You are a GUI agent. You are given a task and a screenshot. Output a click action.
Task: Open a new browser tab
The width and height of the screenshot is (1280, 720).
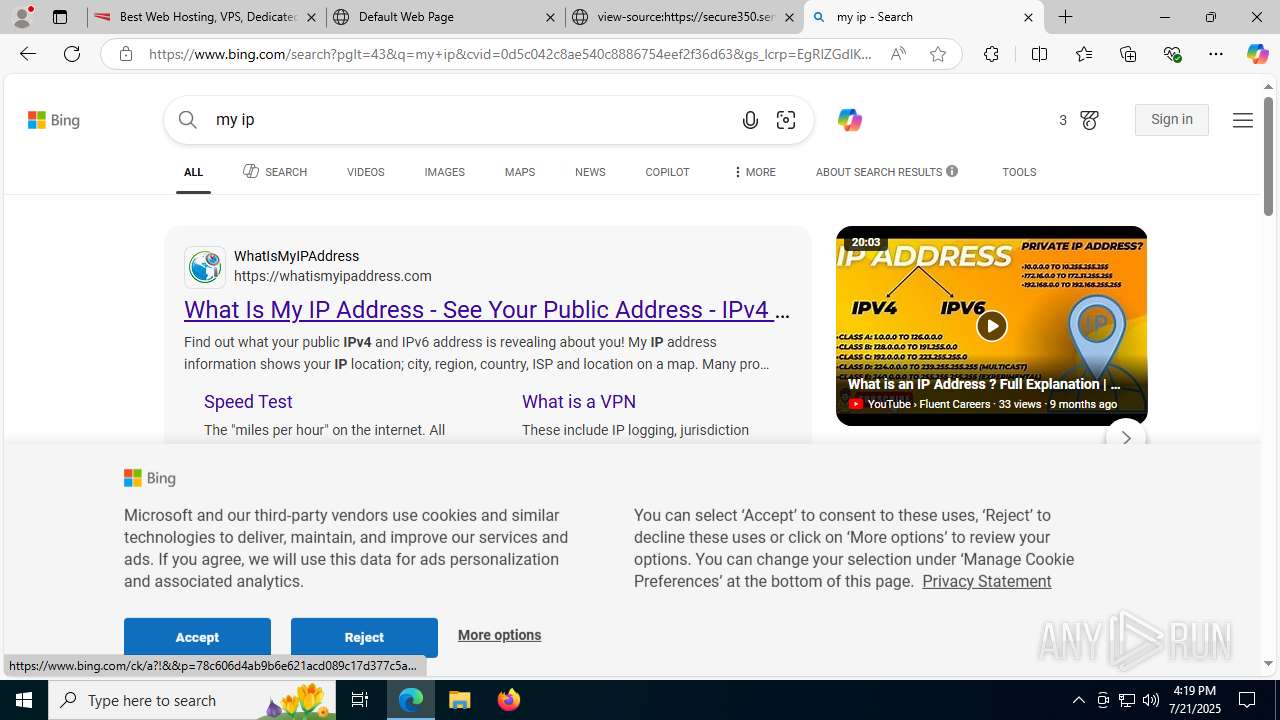tap(1066, 17)
